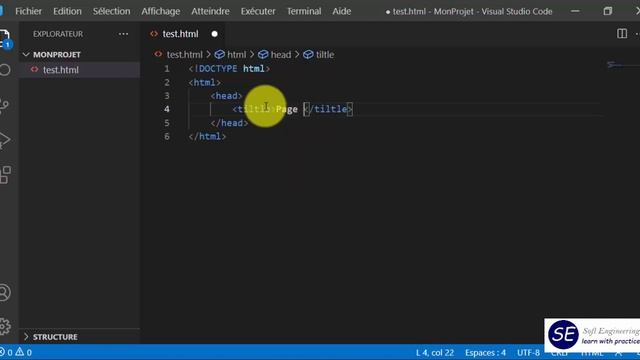
Task: Click the opening head tag on line 3
Action: click(226, 96)
